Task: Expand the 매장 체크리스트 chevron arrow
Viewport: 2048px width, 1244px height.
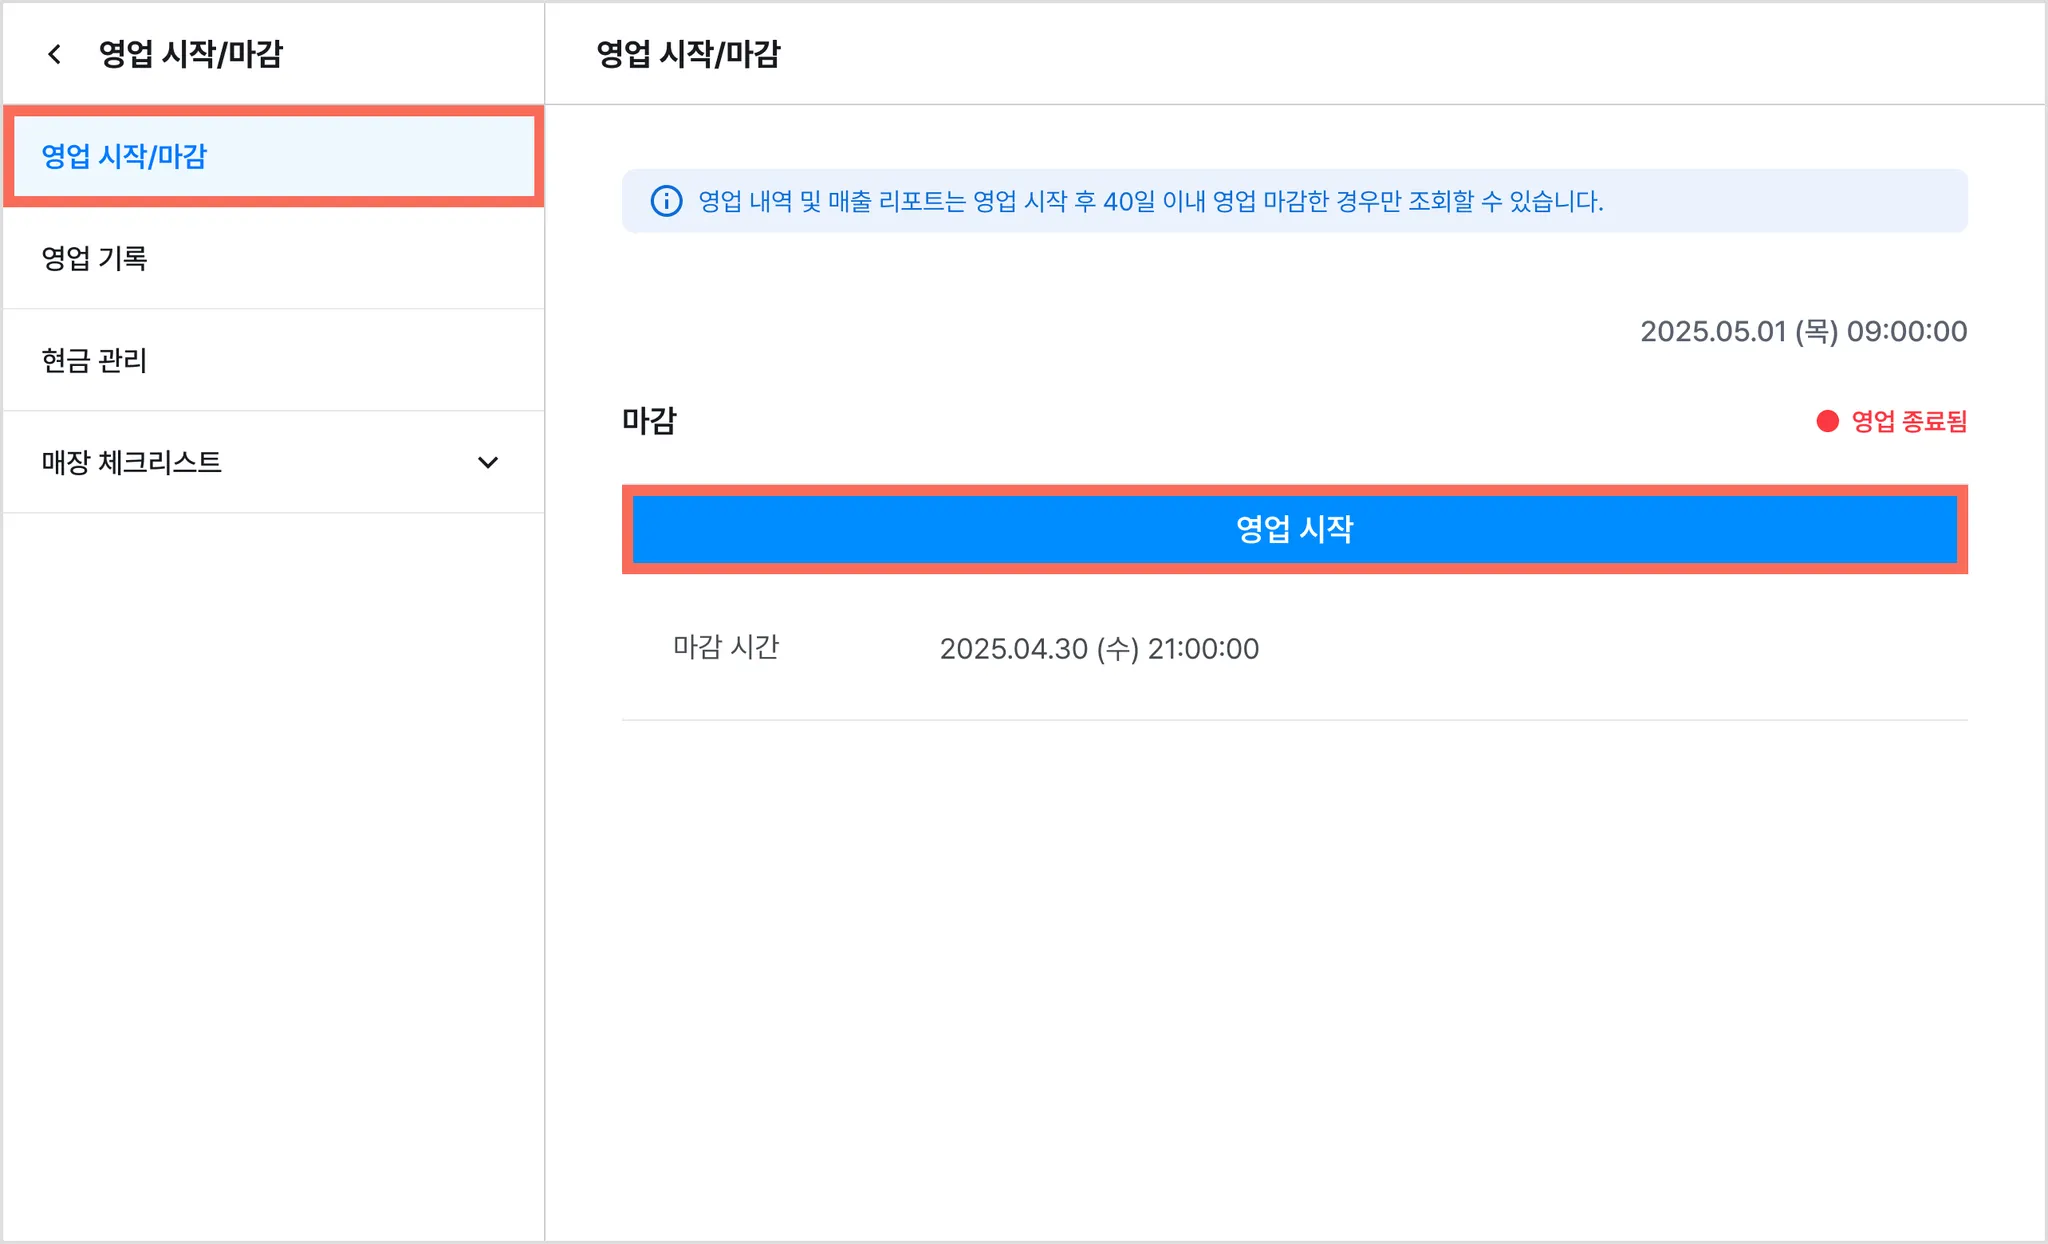Action: [x=488, y=462]
